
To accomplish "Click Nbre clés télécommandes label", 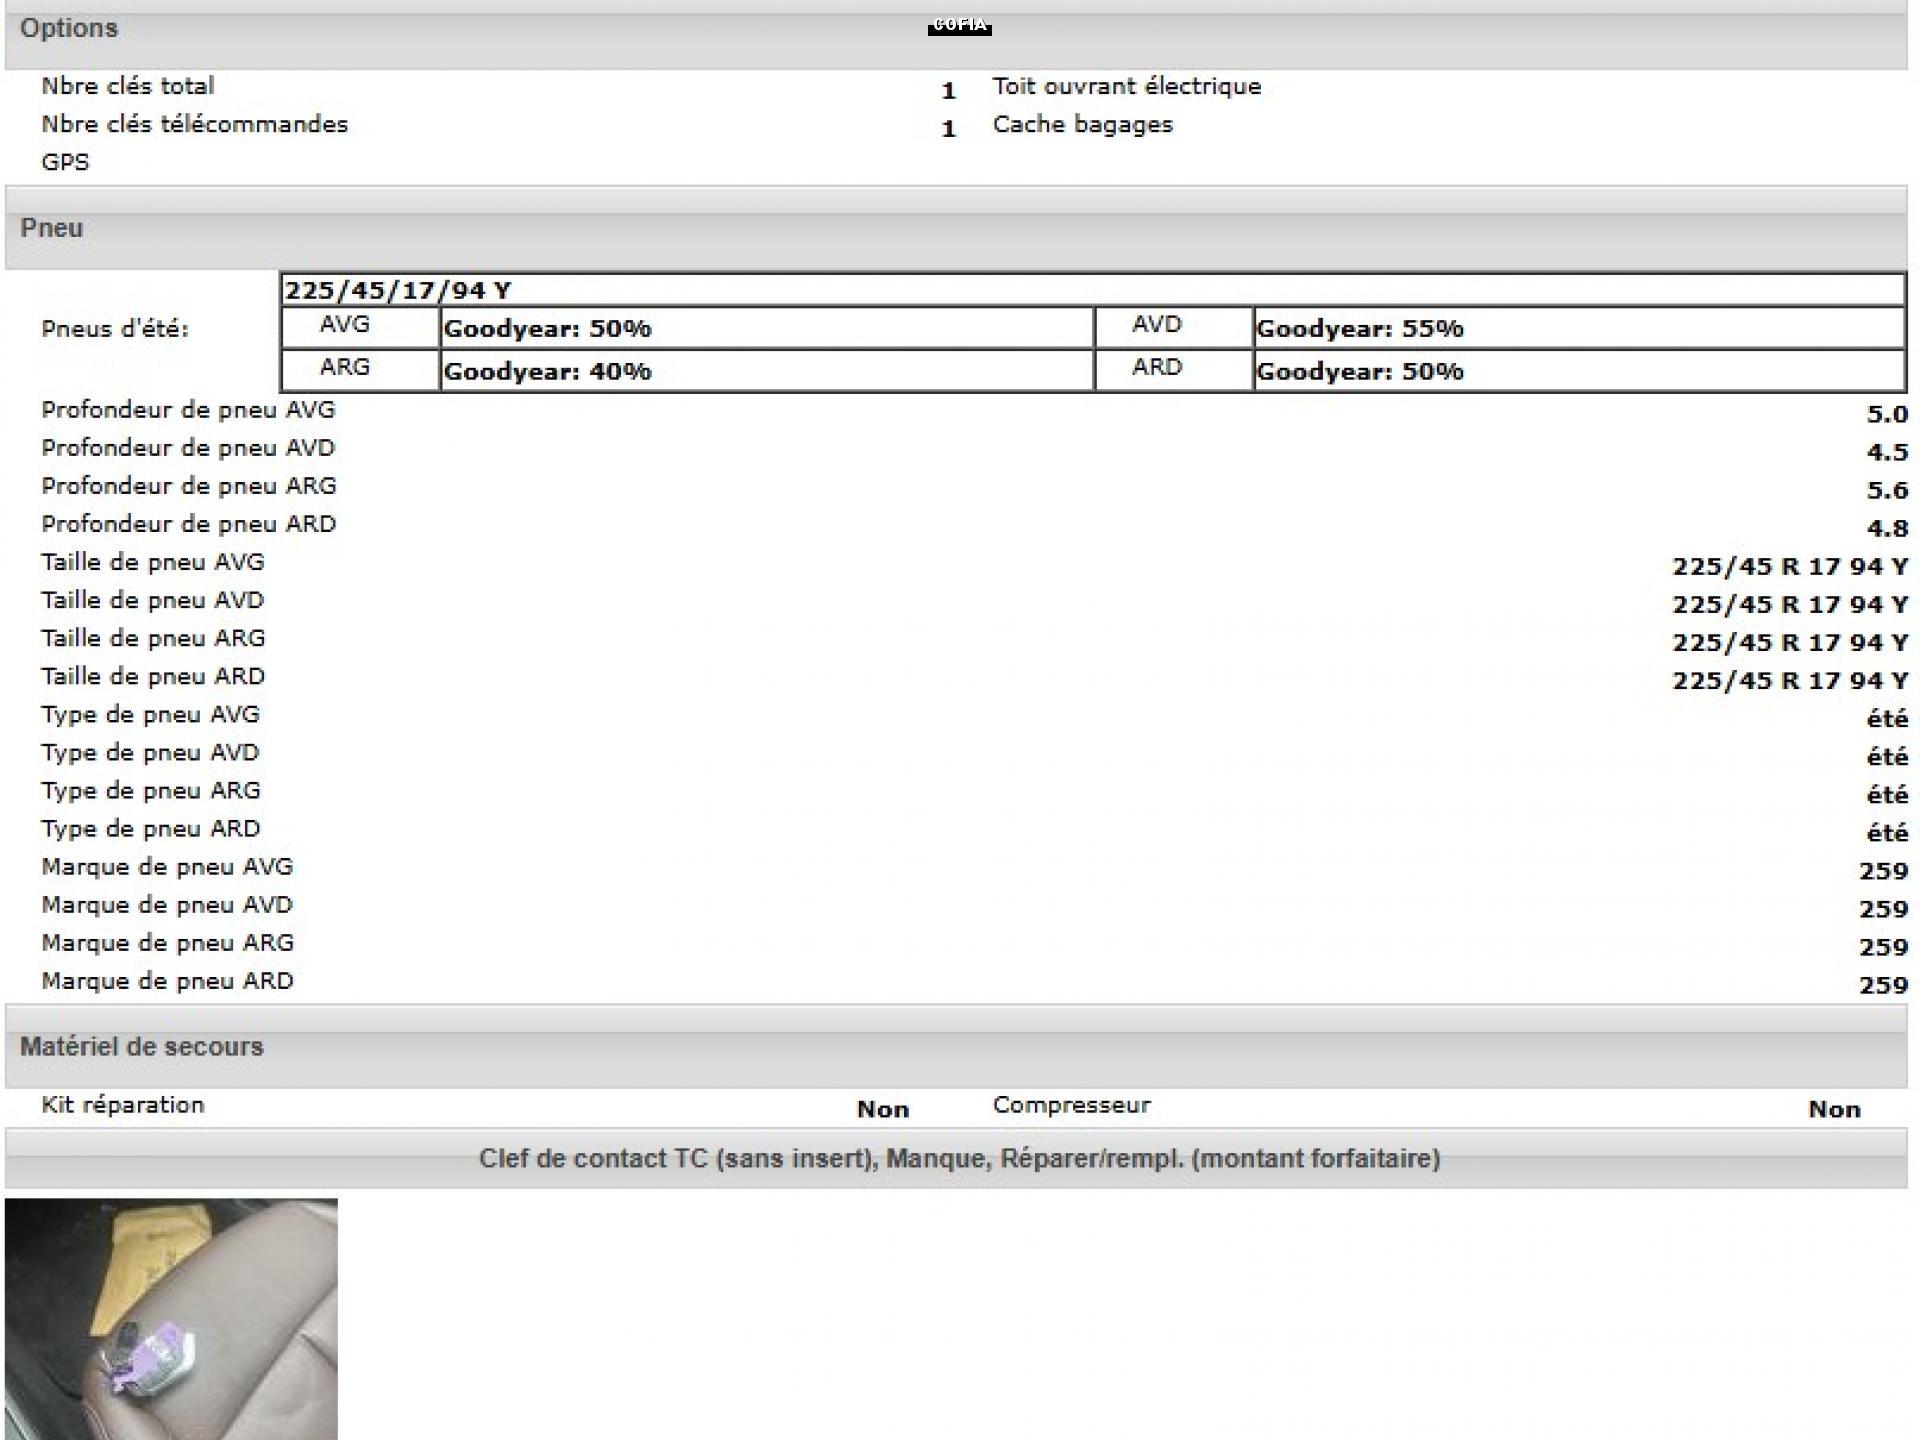I will pos(194,125).
